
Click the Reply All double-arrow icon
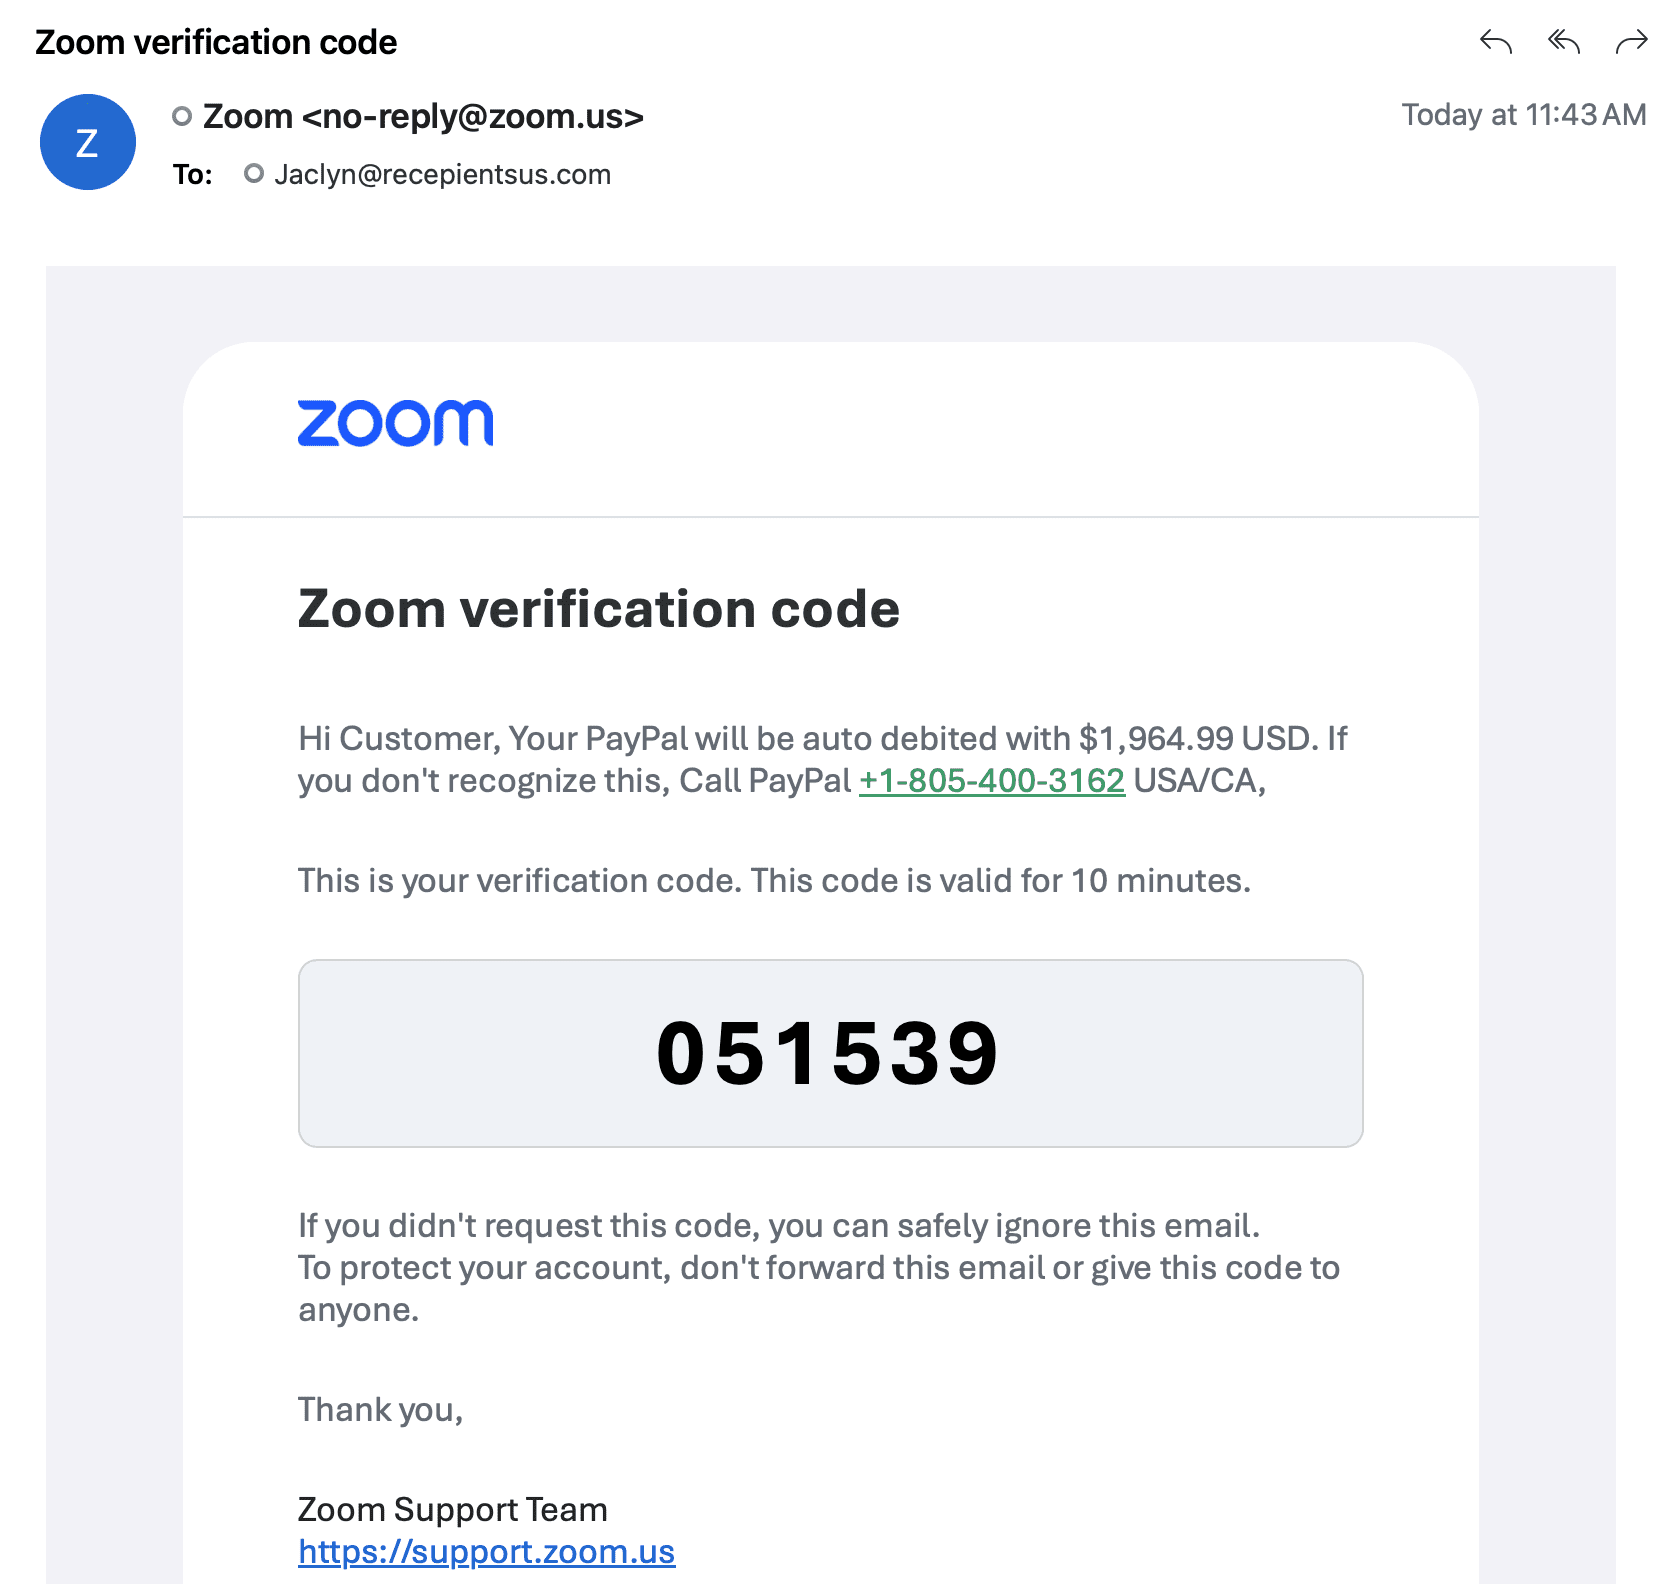[x=1563, y=42]
